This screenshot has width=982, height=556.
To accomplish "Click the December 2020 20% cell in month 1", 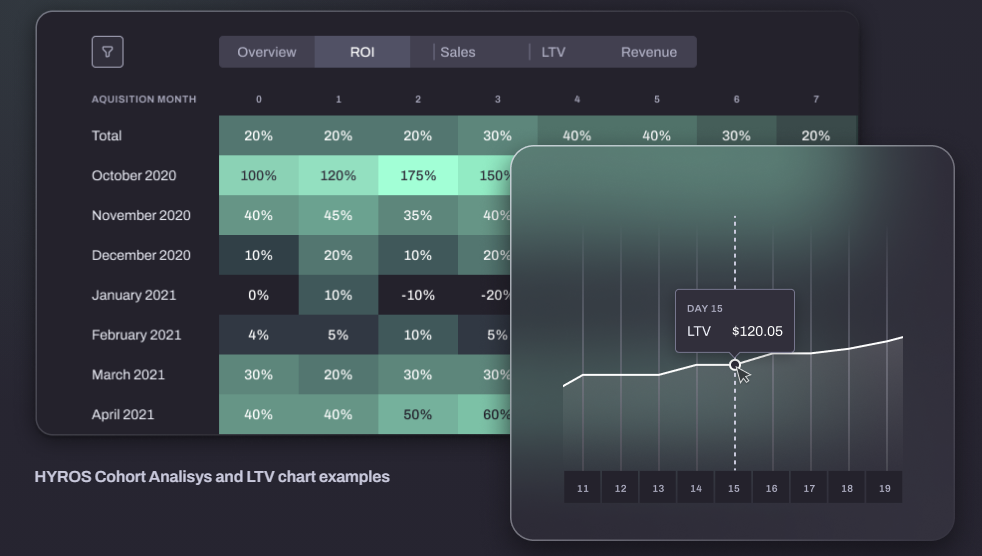I will pyautogui.click(x=338, y=255).
